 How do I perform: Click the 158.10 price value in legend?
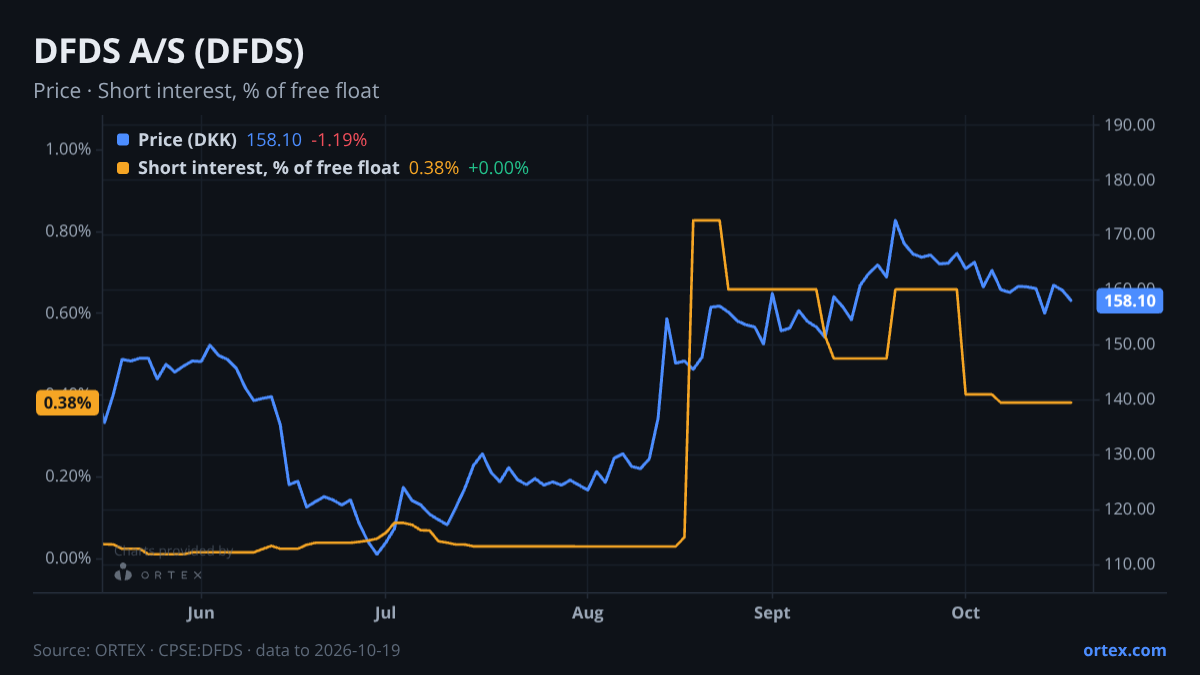pos(274,140)
